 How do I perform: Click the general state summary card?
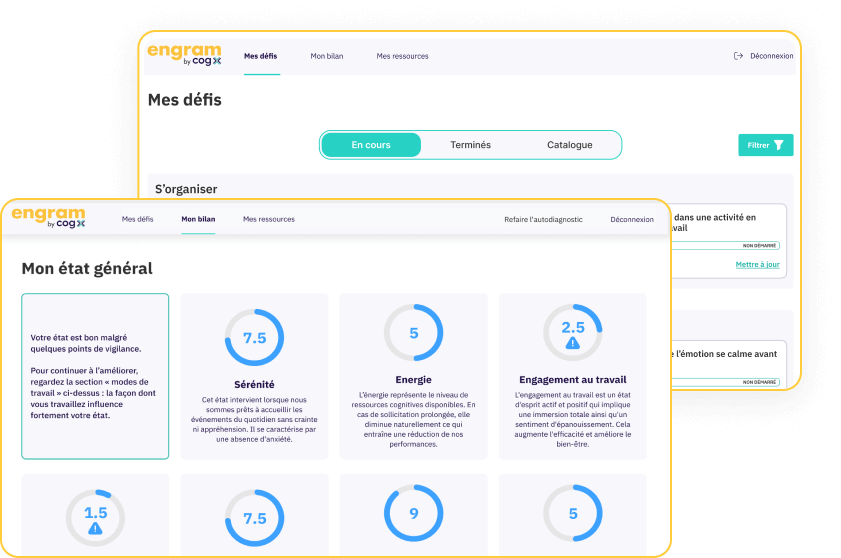click(x=95, y=376)
